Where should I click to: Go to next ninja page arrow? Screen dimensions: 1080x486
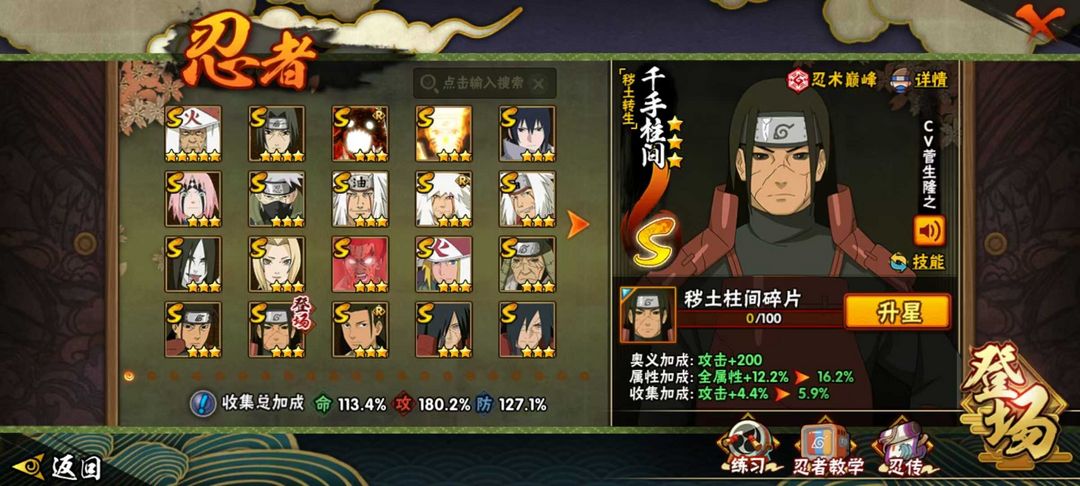click(577, 224)
